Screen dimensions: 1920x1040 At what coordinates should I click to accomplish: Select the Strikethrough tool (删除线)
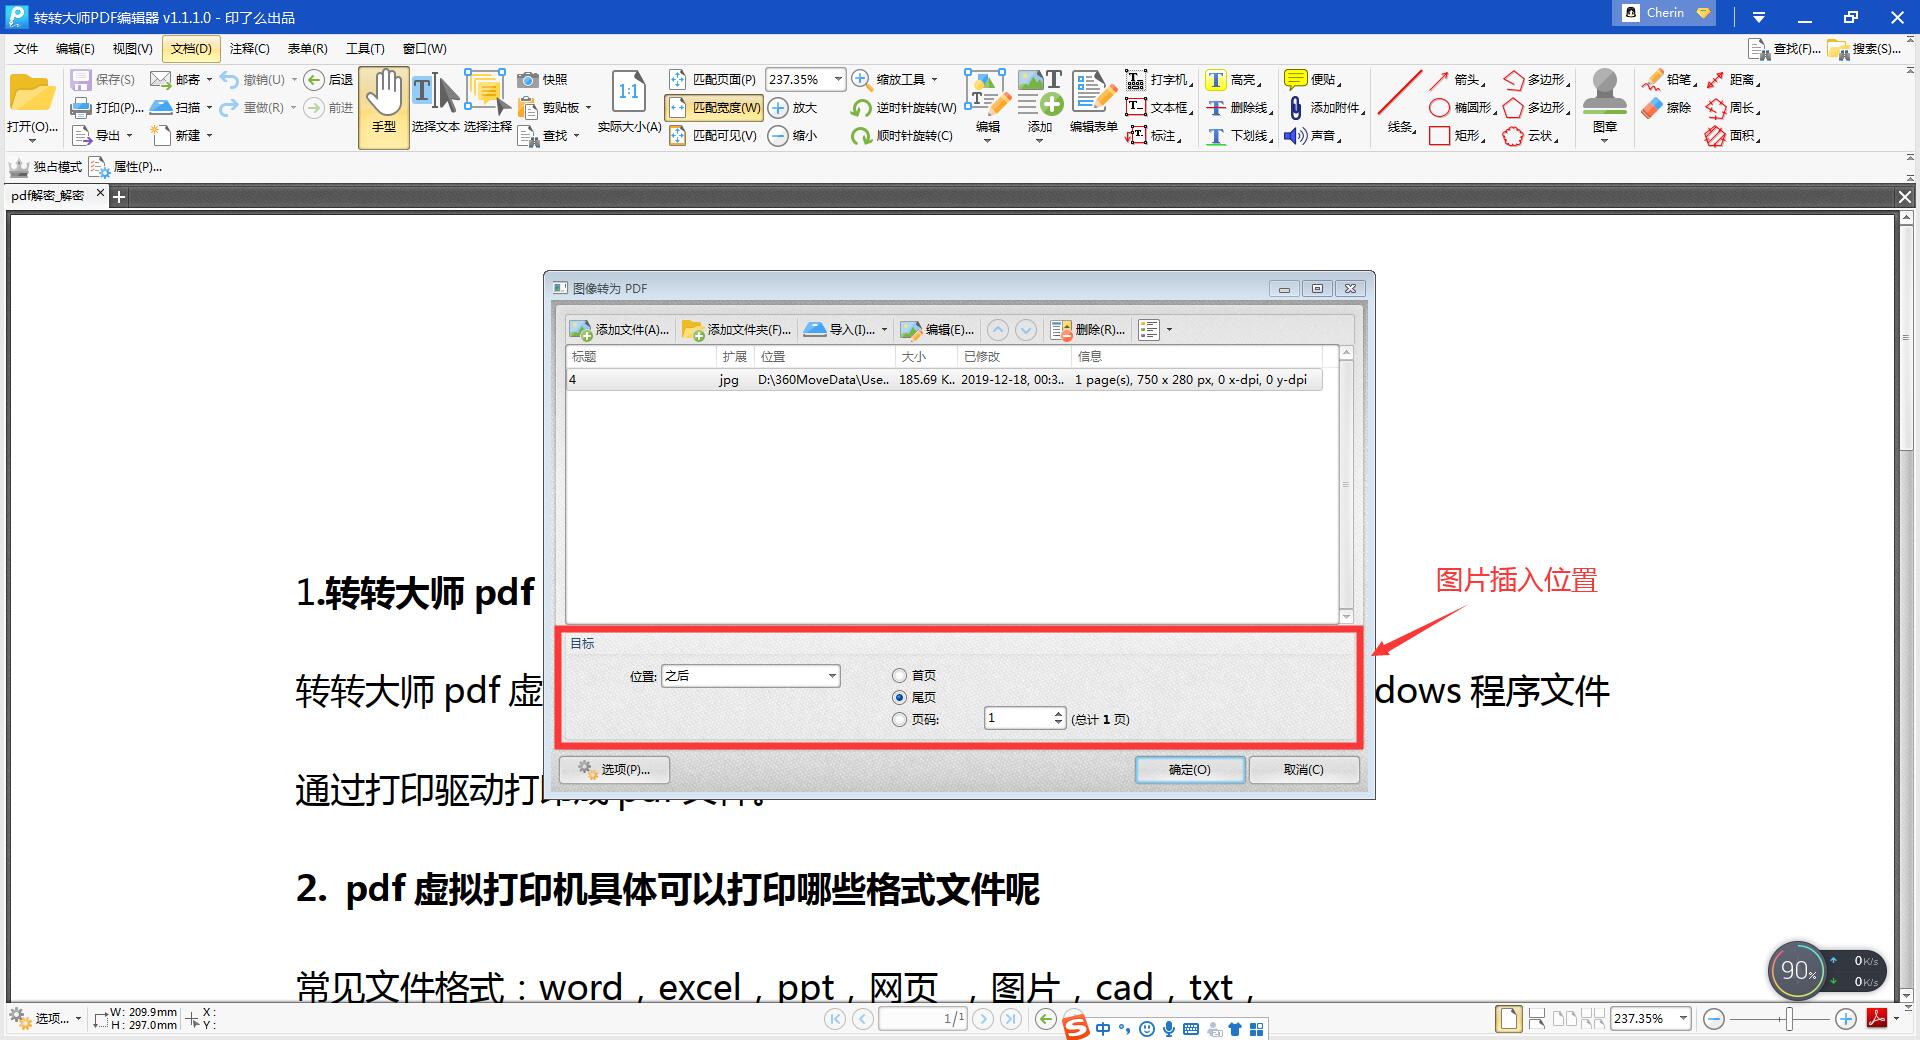[1239, 107]
